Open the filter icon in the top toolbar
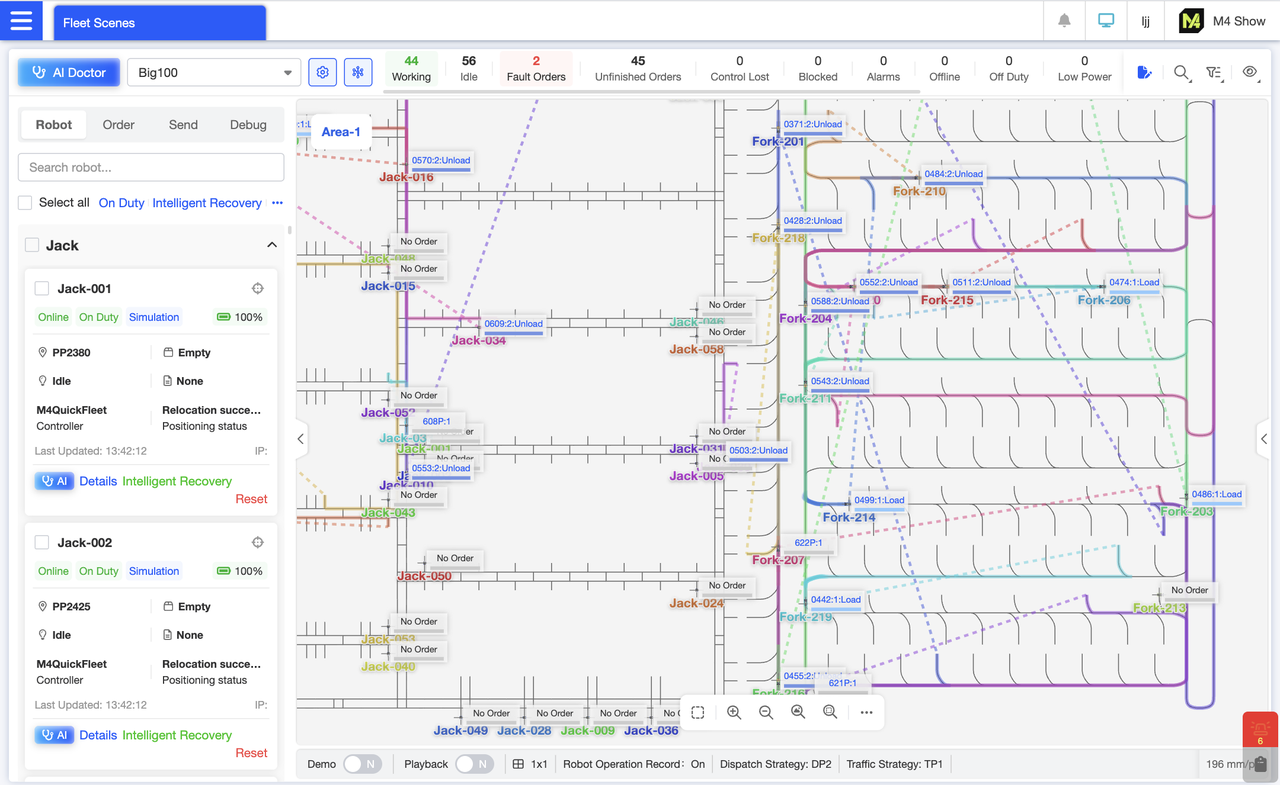Image resolution: width=1280 pixels, height=785 pixels. click(x=1216, y=73)
